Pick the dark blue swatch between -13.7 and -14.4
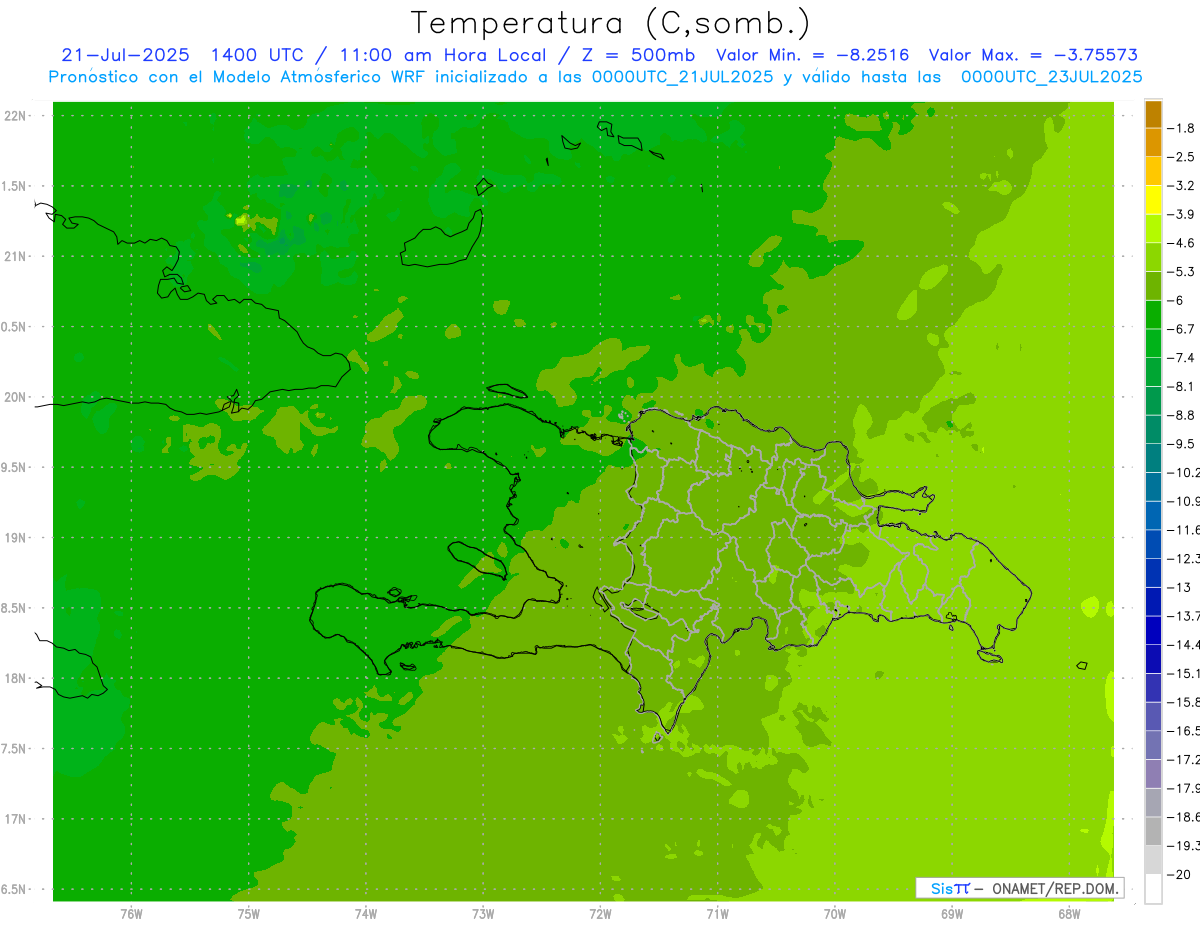1200x927 pixels. [1153, 630]
